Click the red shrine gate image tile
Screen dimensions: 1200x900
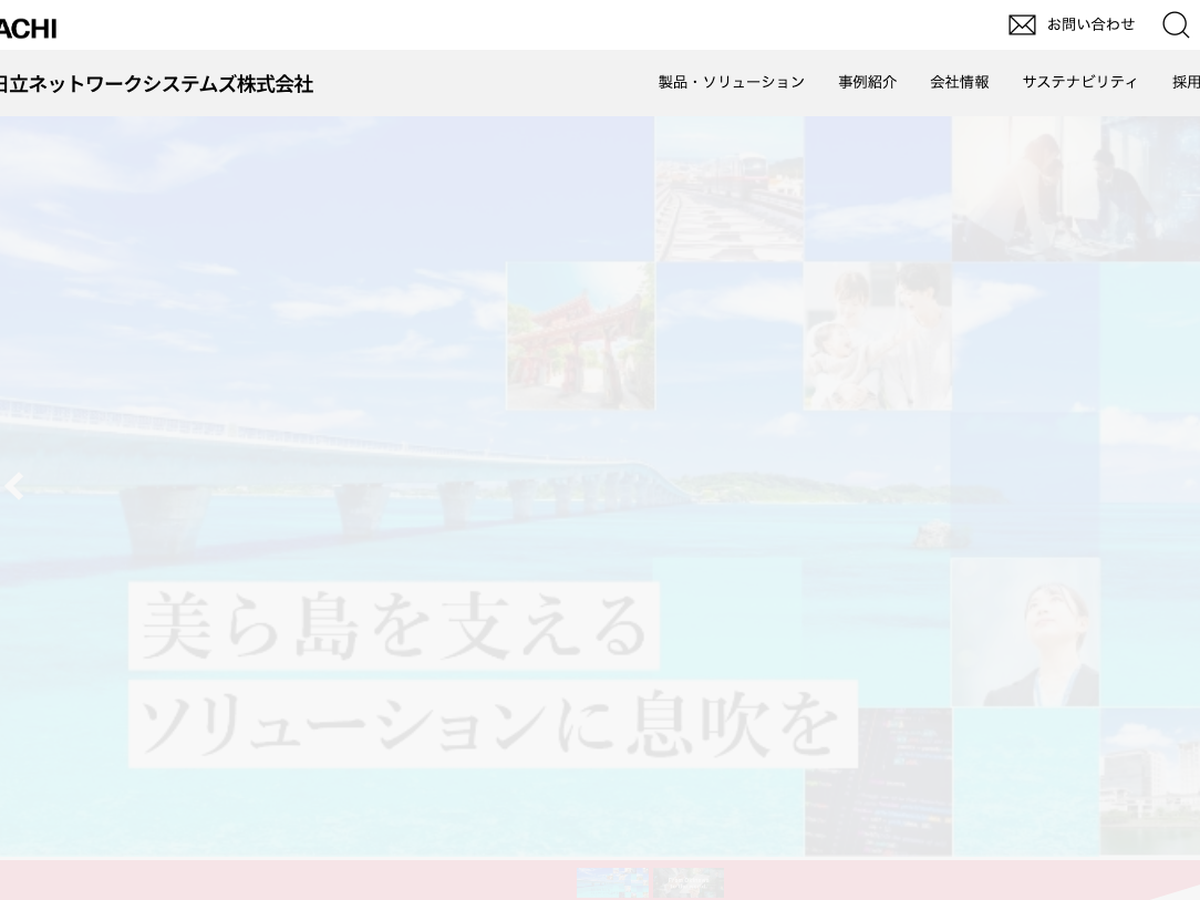581,336
